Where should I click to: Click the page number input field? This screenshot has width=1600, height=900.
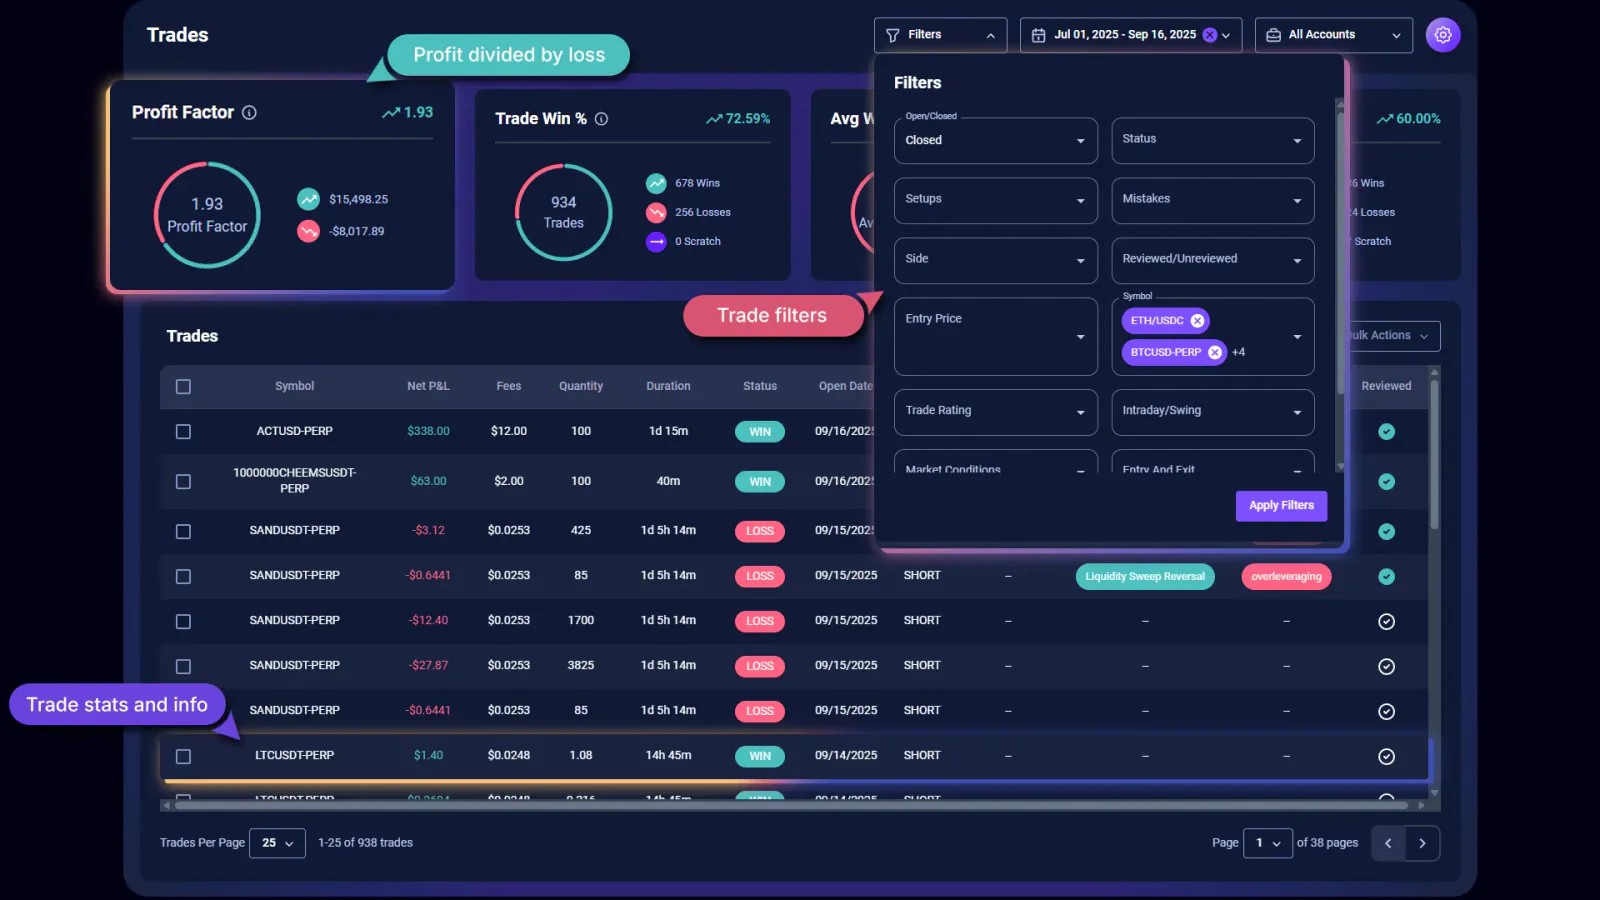pyautogui.click(x=1266, y=843)
